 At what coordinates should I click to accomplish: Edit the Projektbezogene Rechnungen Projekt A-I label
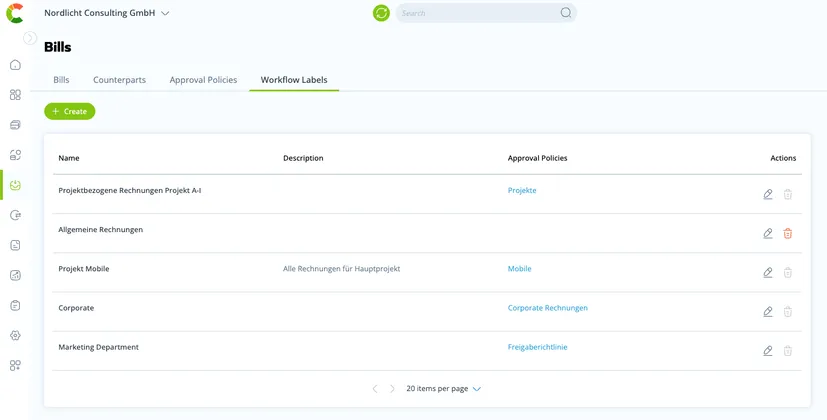768,194
